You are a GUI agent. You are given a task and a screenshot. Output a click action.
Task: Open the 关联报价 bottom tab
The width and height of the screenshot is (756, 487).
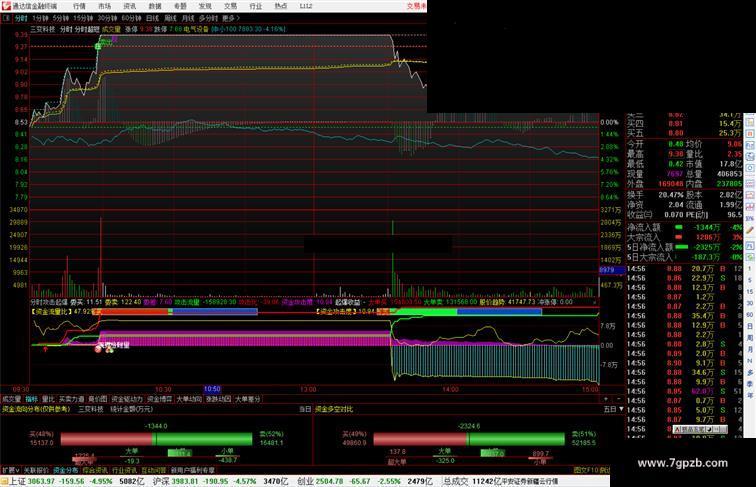tap(36, 470)
